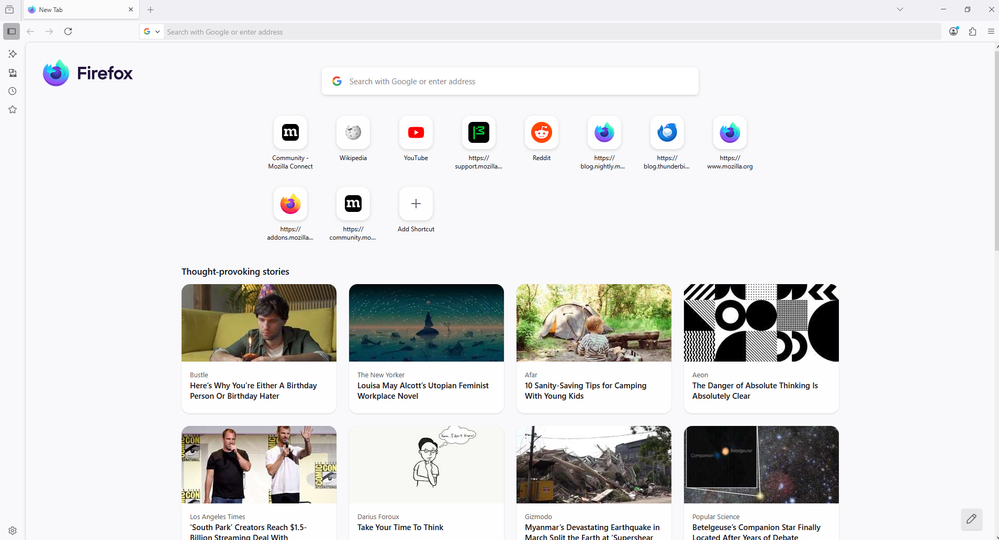Open the YouTube shortcut tile
This screenshot has height=540, width=999.
click(x=415, y=133)
